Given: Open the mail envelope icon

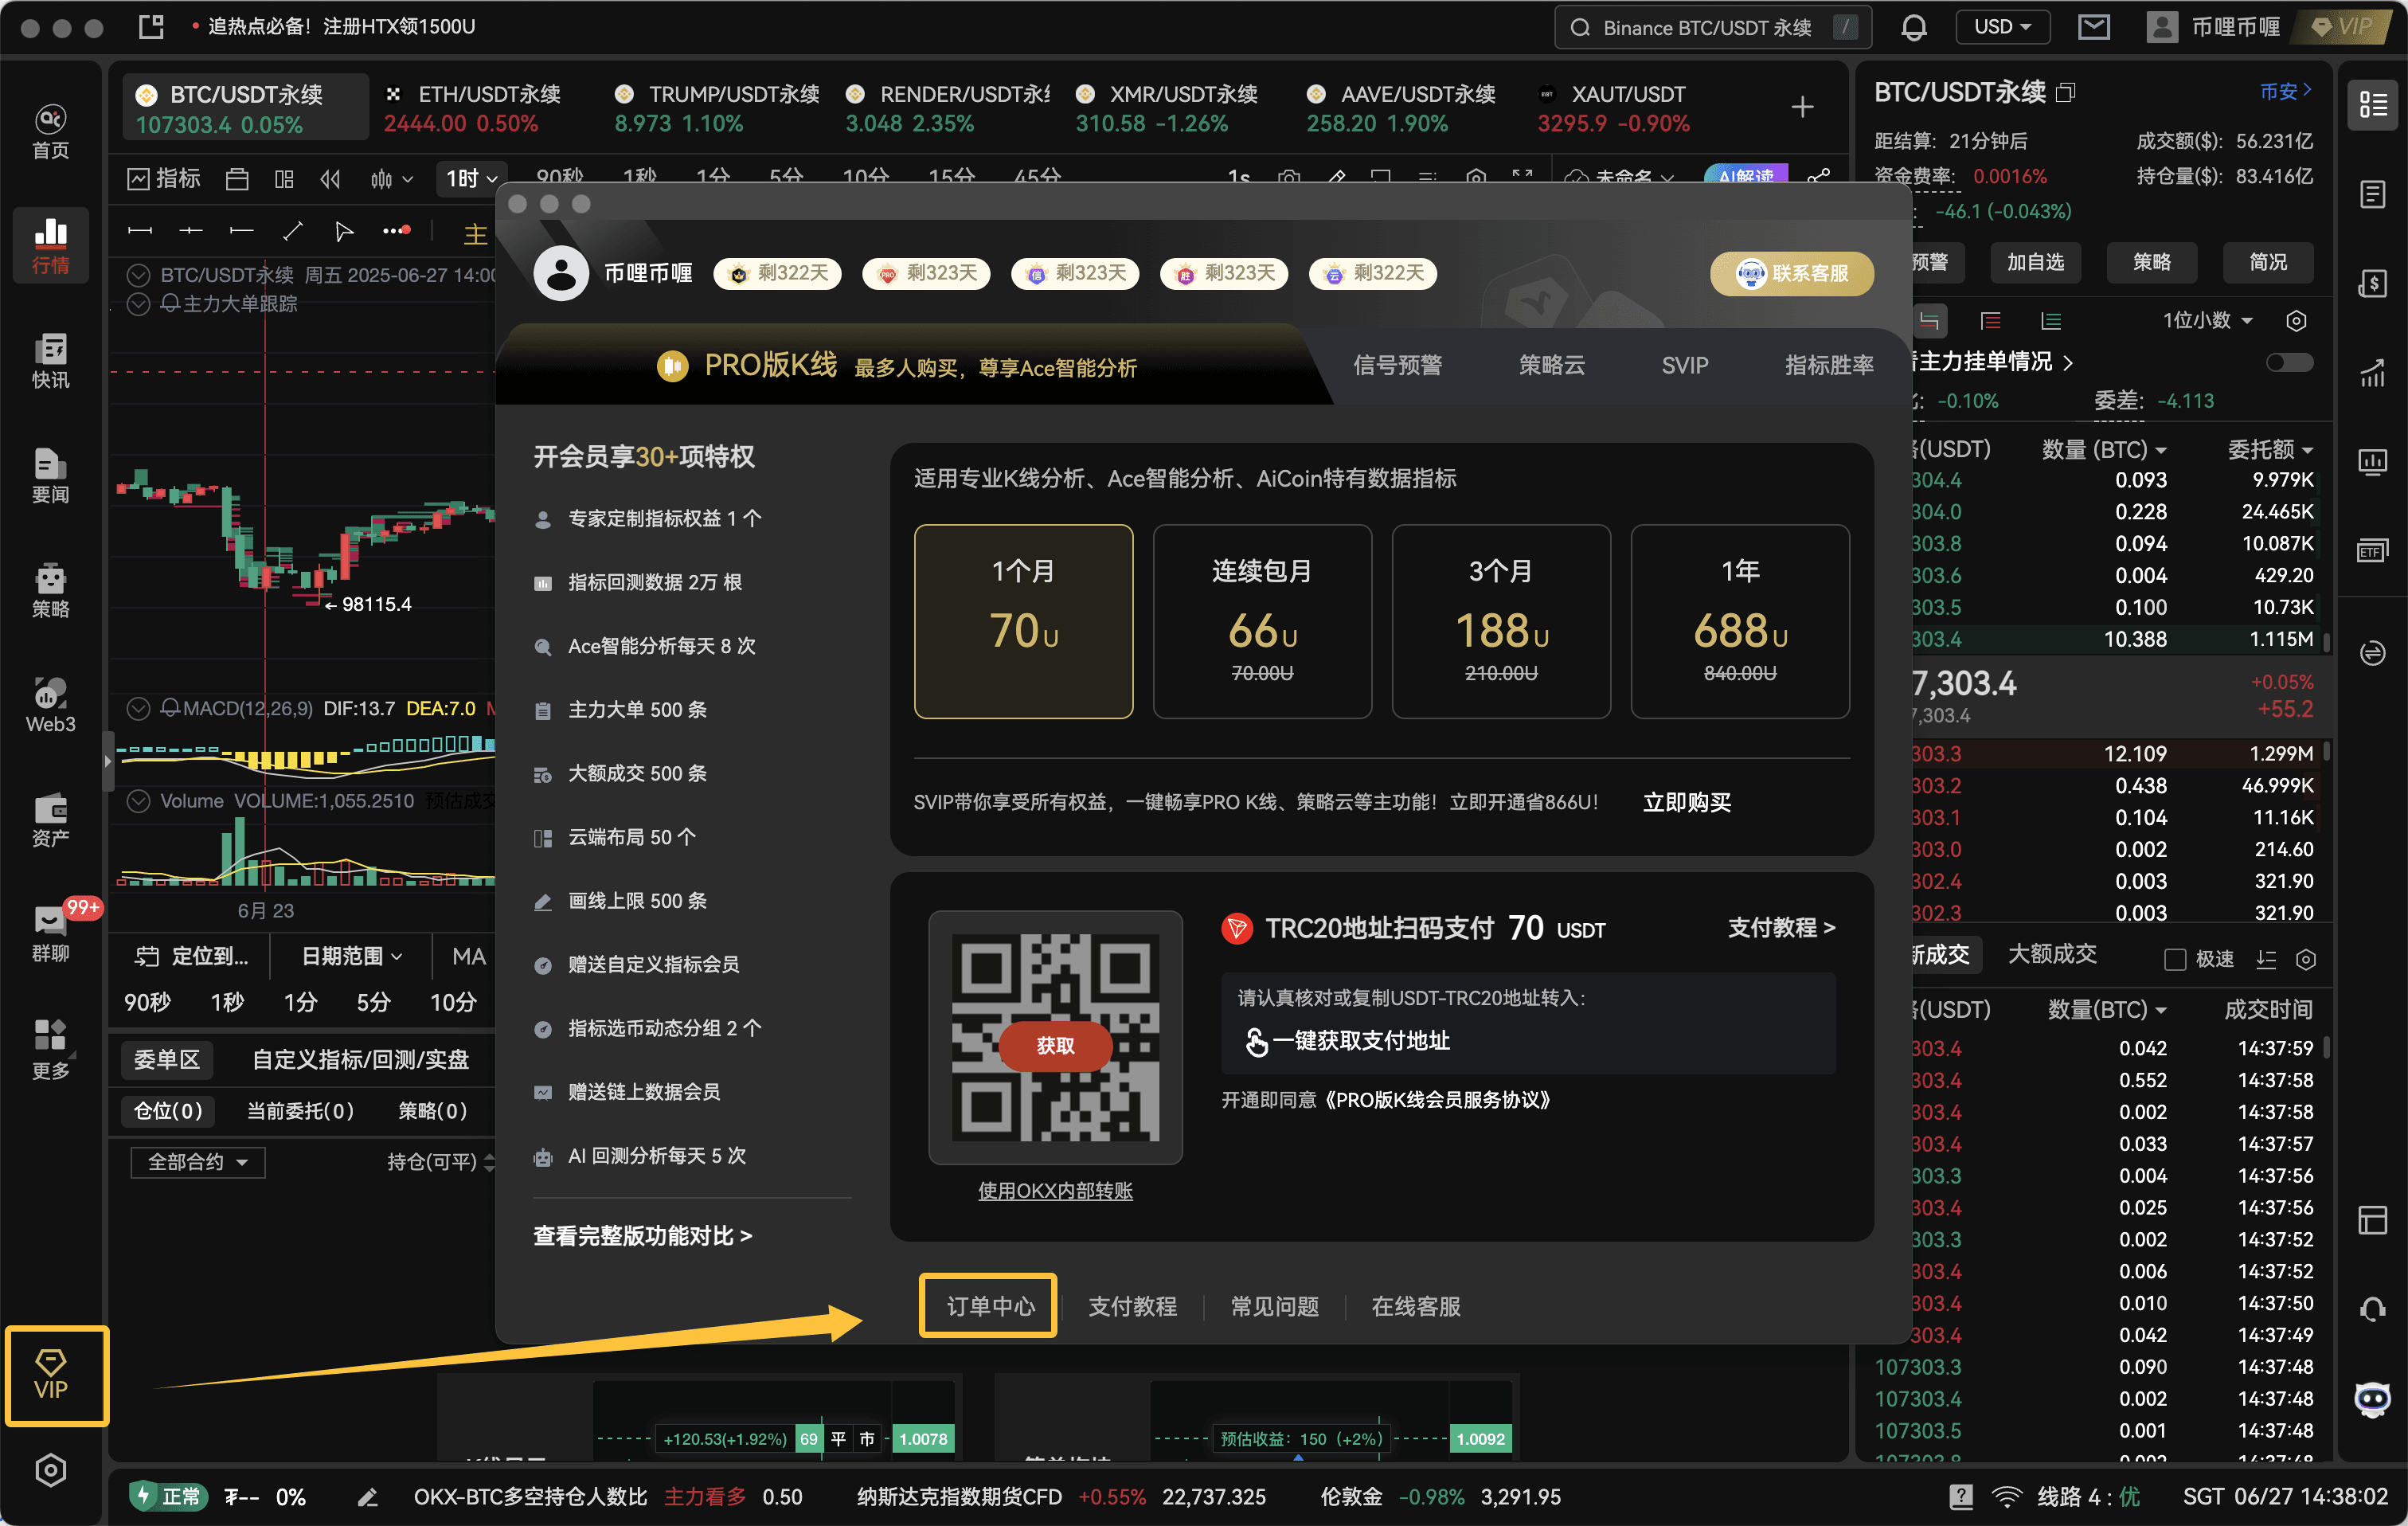Looking at the screenshot, I should (x=2094, y=27).
